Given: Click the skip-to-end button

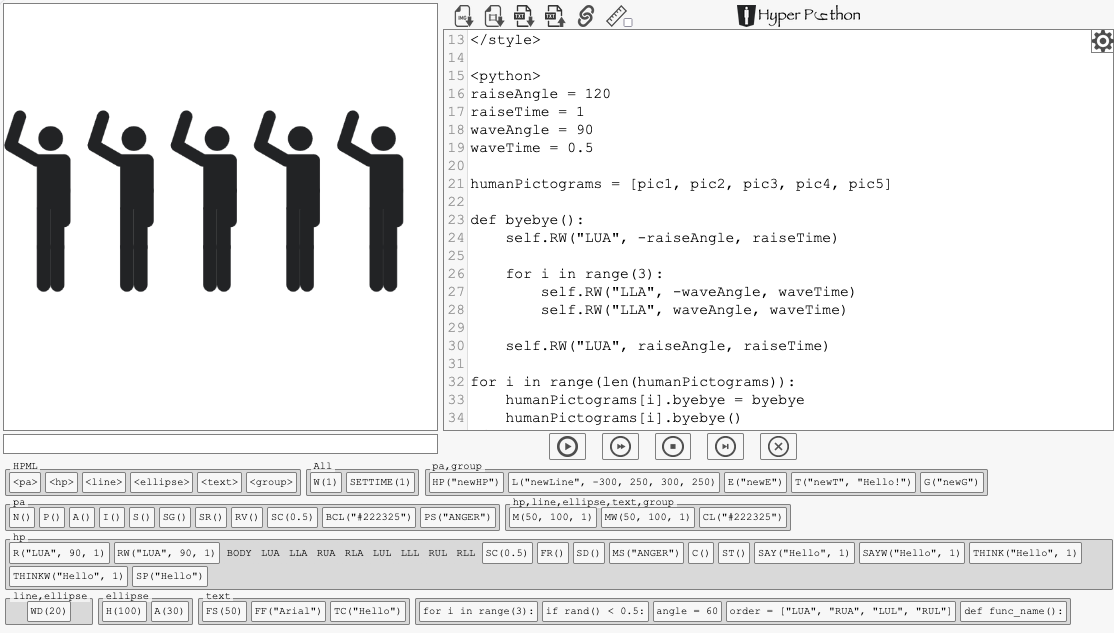Looking at the screenshot, I should (725, 446).
